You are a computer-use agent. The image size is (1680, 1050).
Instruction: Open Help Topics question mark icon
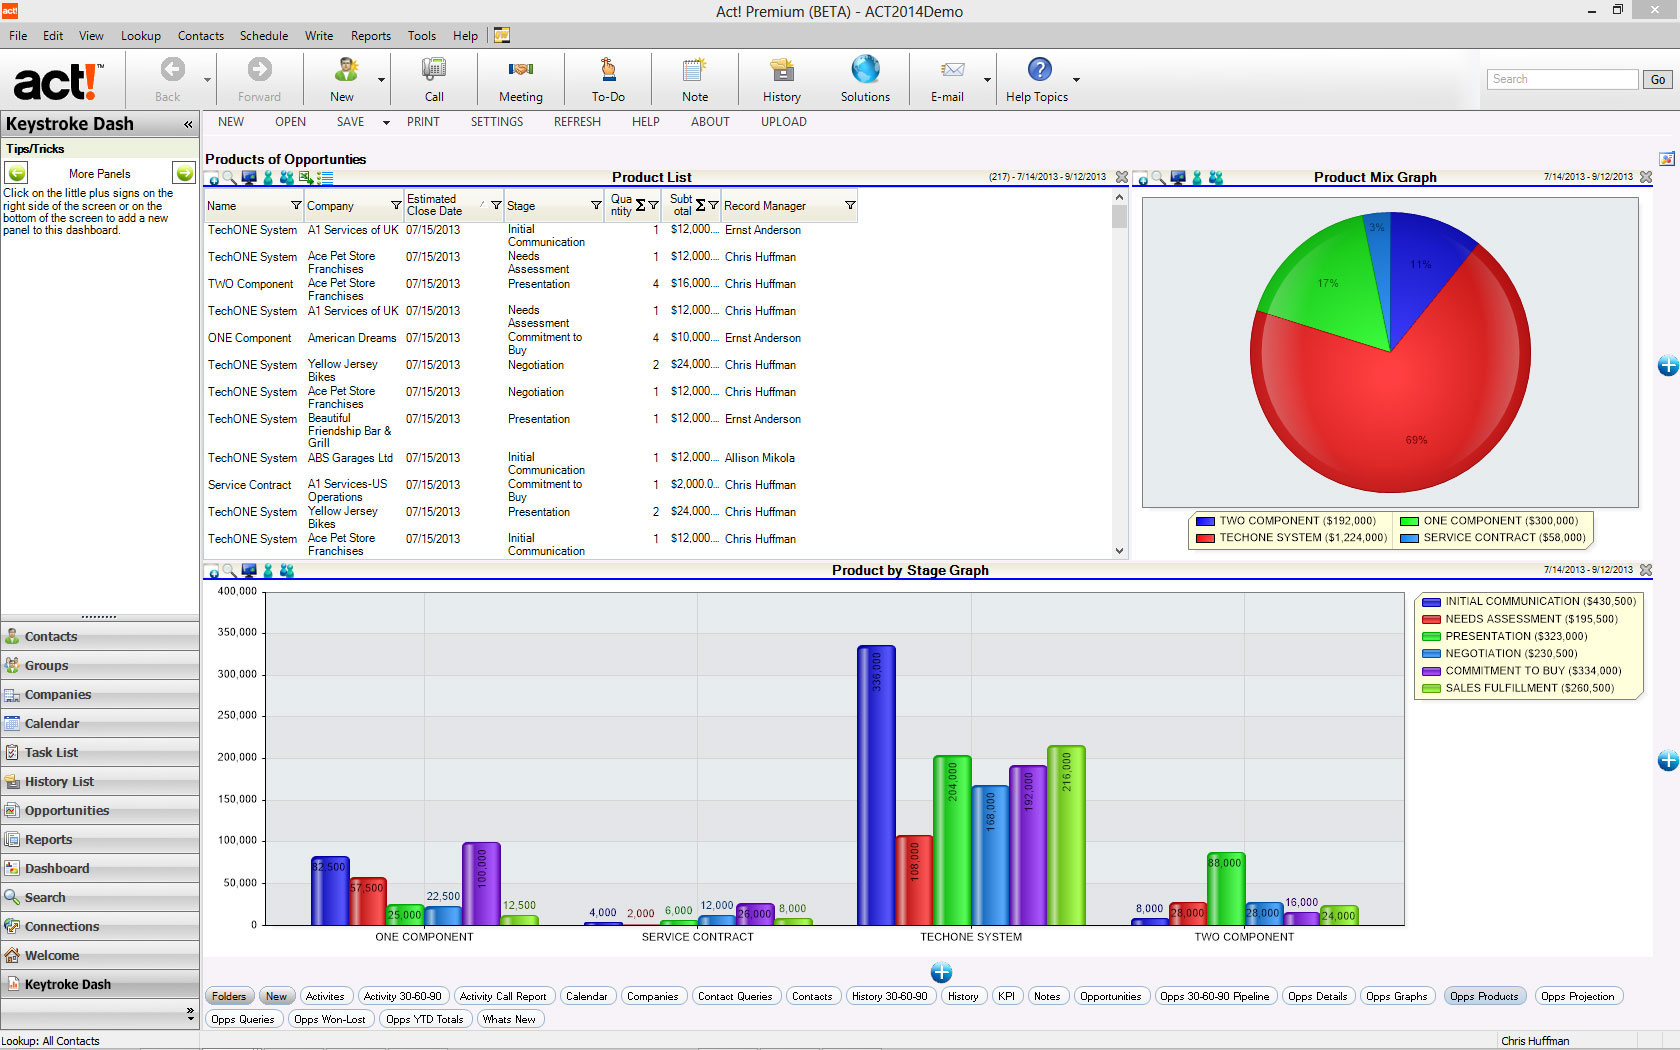[1040, 69]
